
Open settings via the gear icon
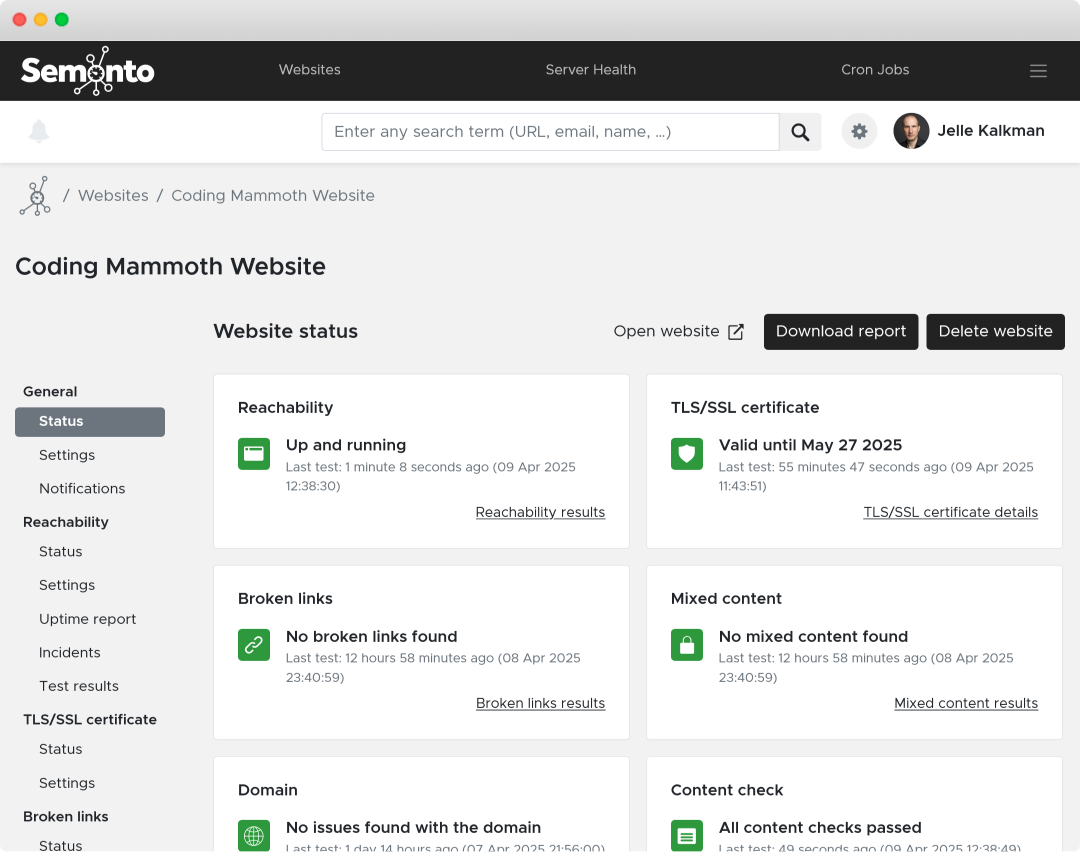click(859, 131)
